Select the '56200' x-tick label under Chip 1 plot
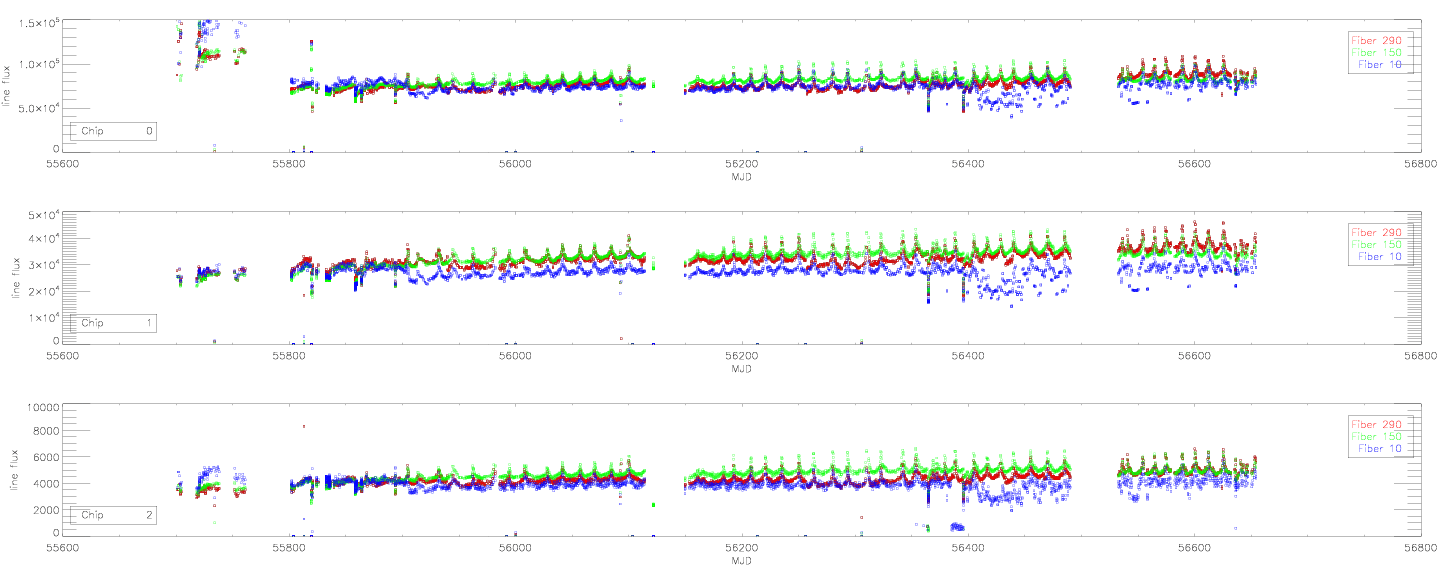This screenshot has width=1440, height=576. (x=742, y=356)
